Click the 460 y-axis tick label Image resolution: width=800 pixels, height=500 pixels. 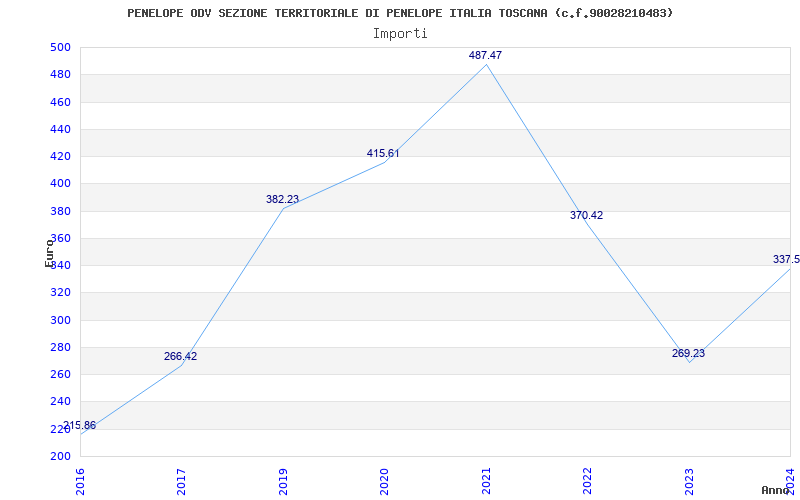coord(60,102)
